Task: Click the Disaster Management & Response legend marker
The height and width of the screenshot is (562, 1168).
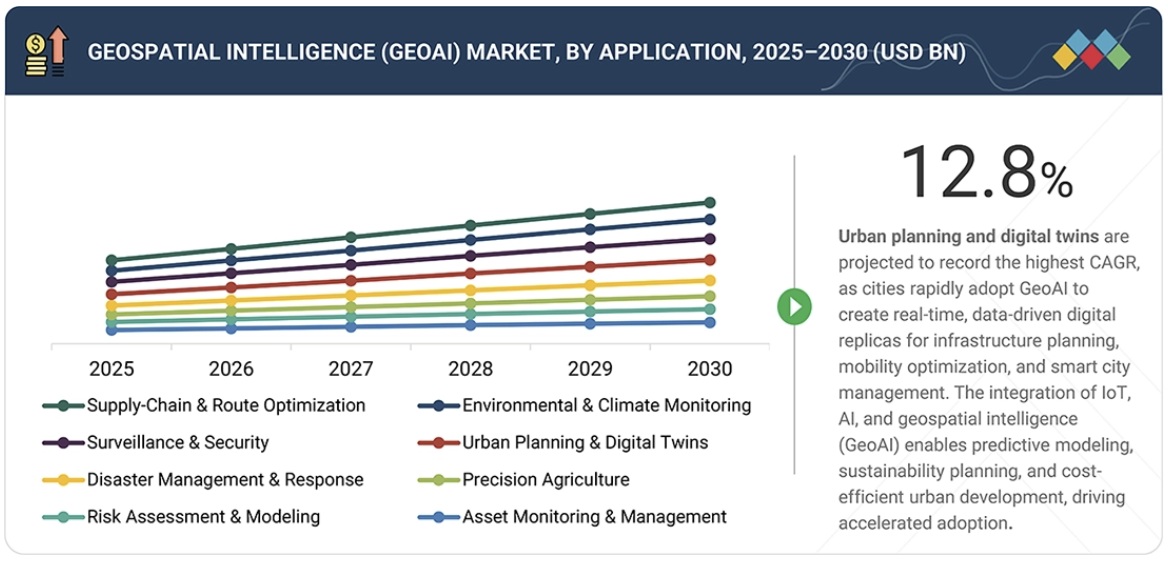Action: pos(63,480)
